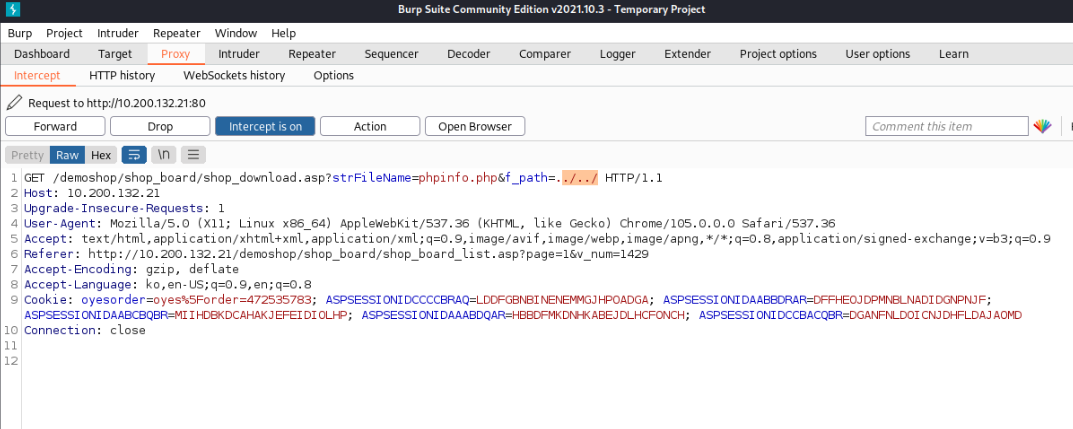
Task: Click the Accept header line with text/html value
Action: (537, 239)
